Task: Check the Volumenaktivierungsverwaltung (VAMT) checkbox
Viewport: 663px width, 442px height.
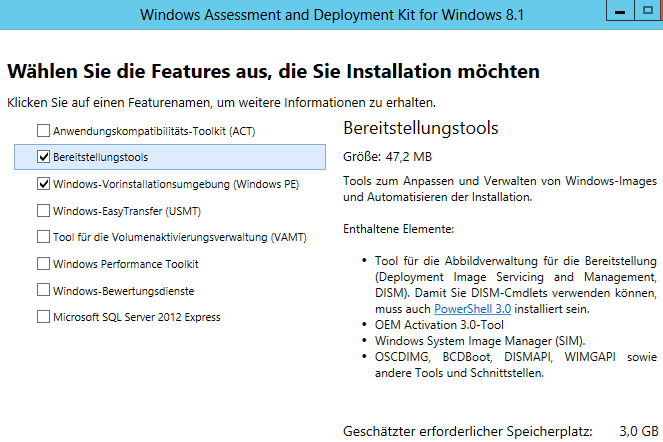Action: (43, 237)
